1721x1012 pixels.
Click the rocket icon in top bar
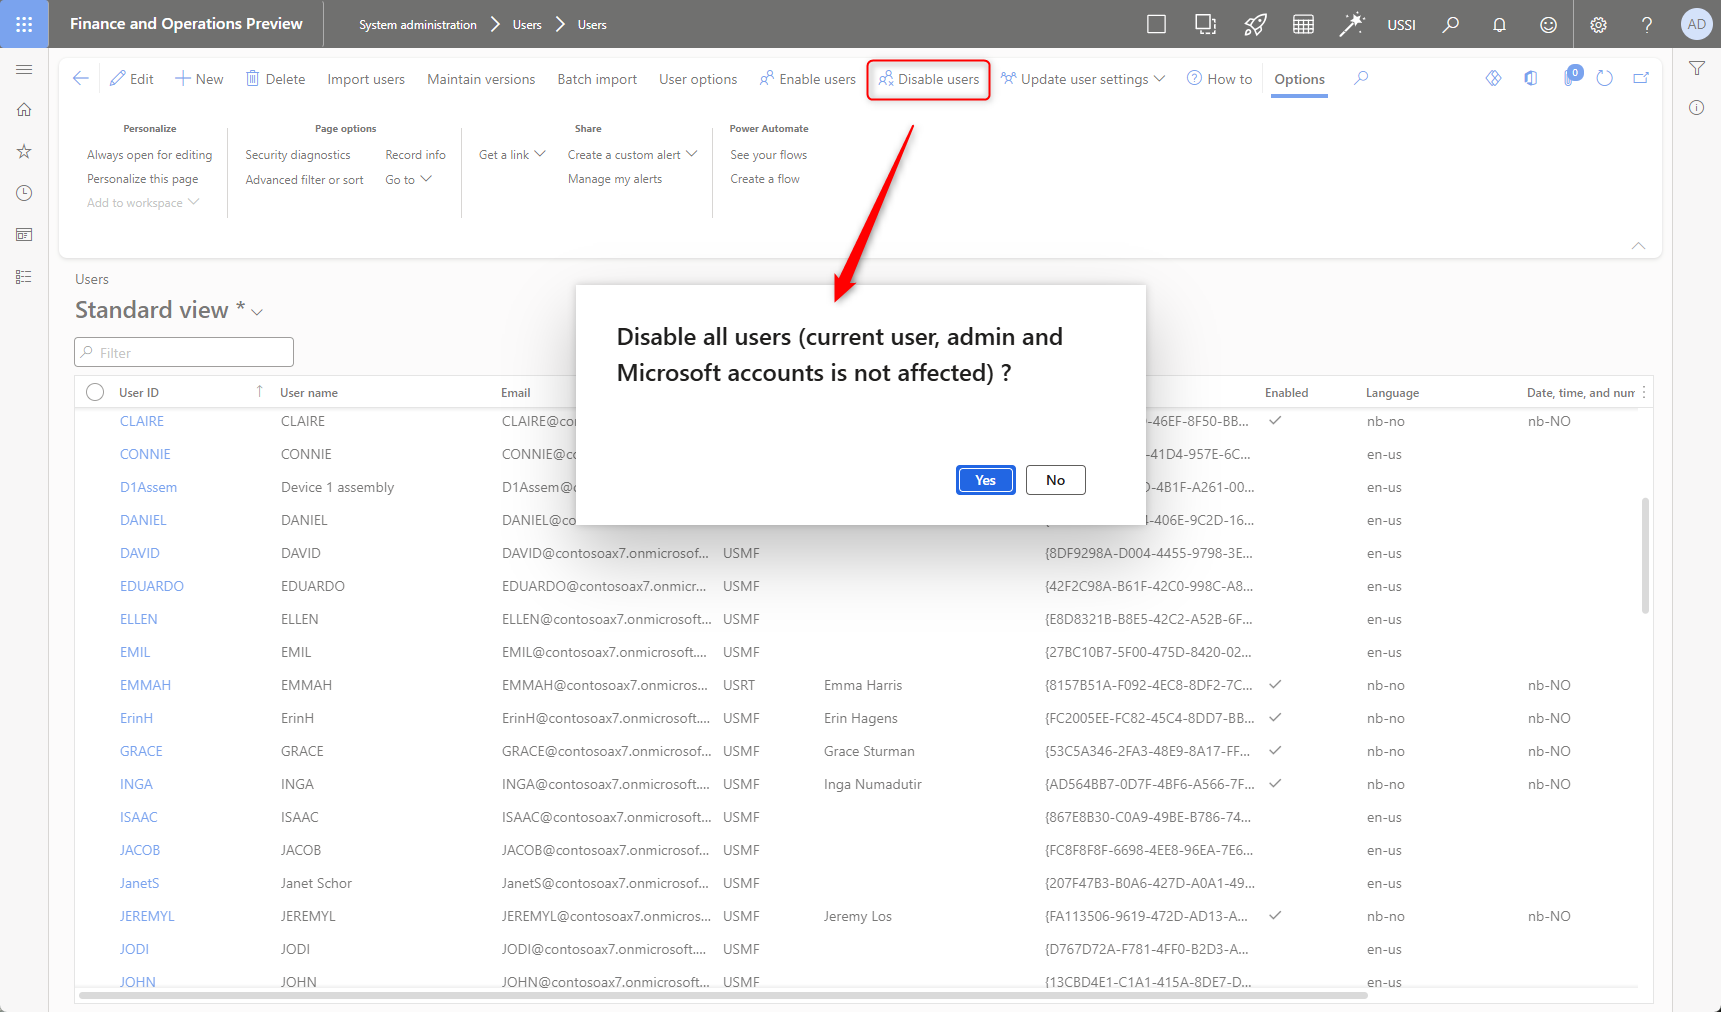coord(1255,24)
